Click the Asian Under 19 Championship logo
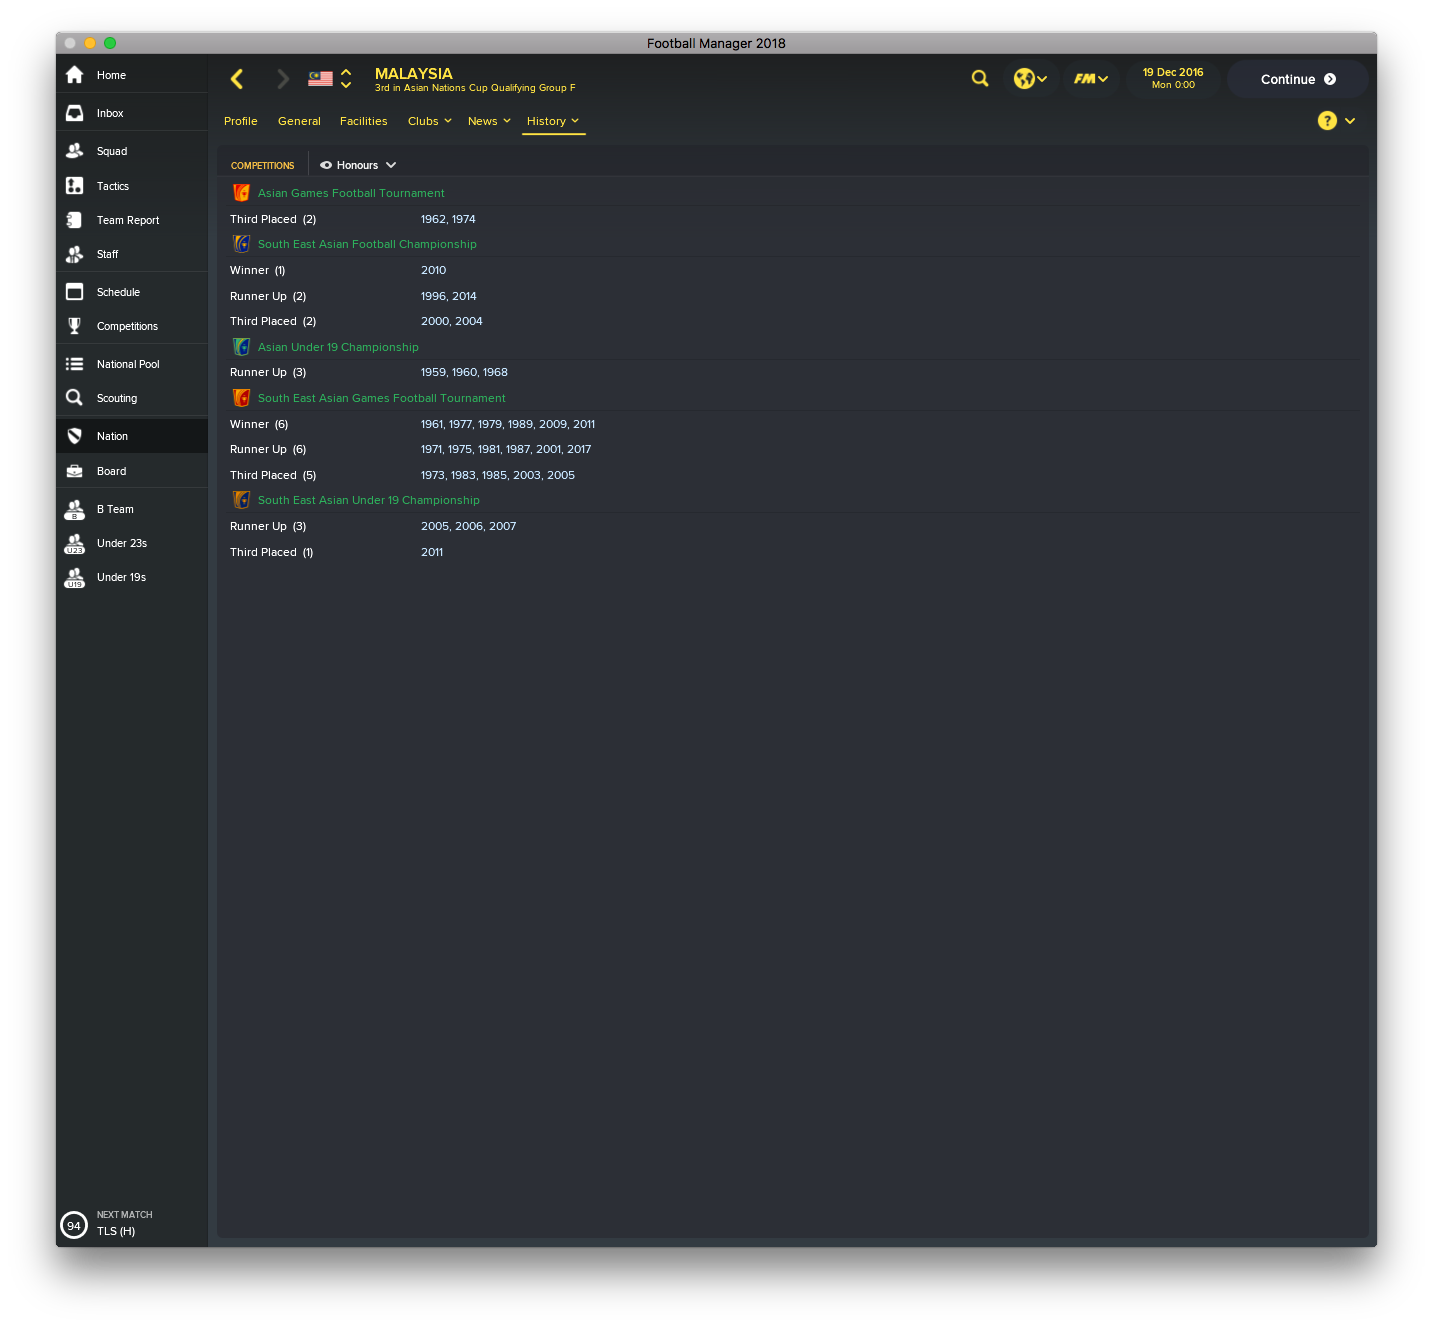This screenshot has width=1433, height=1327. (x=241, y=347)
